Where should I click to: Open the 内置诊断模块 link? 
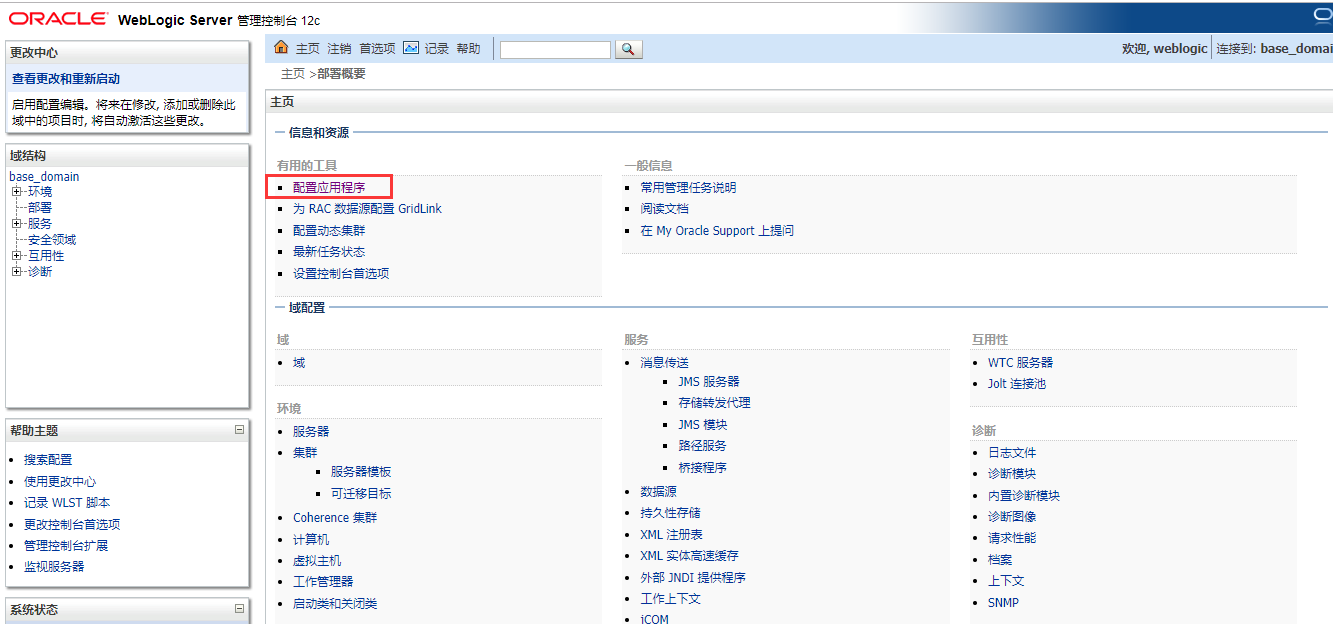point(1024,496)
